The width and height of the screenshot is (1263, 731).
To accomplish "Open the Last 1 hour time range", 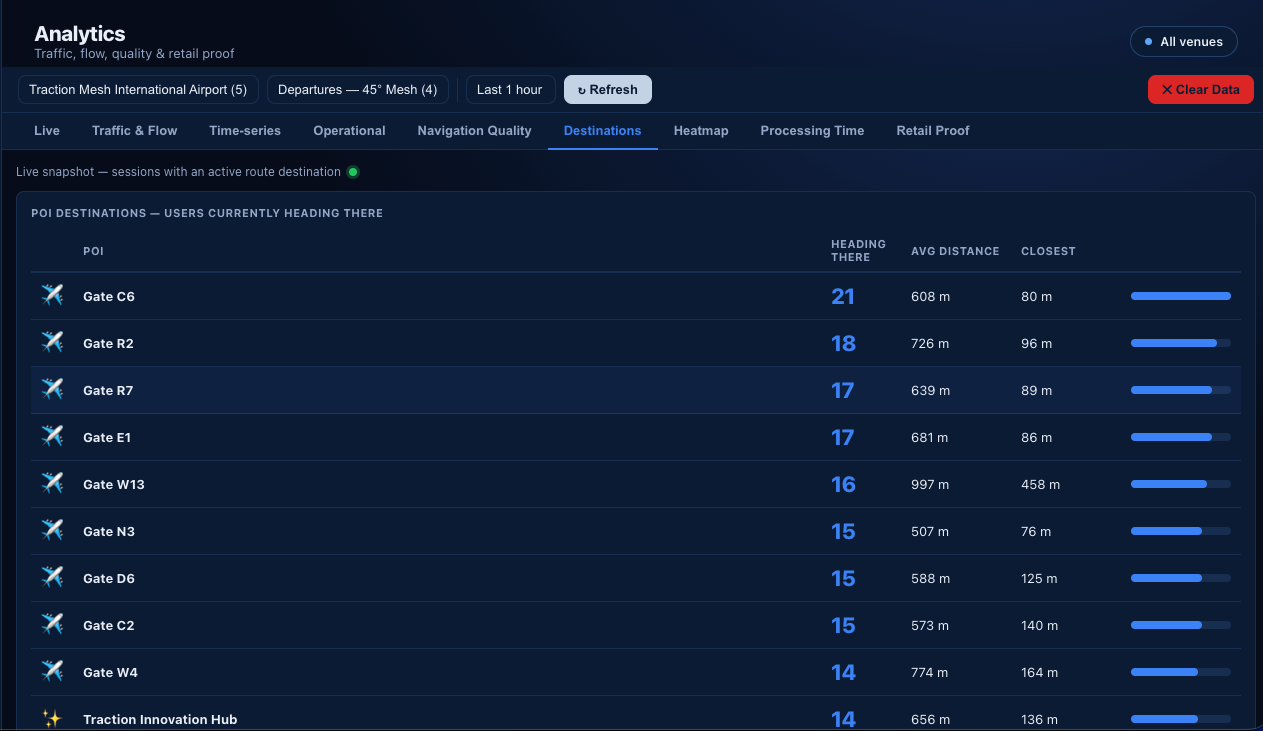I will point(510,89).
